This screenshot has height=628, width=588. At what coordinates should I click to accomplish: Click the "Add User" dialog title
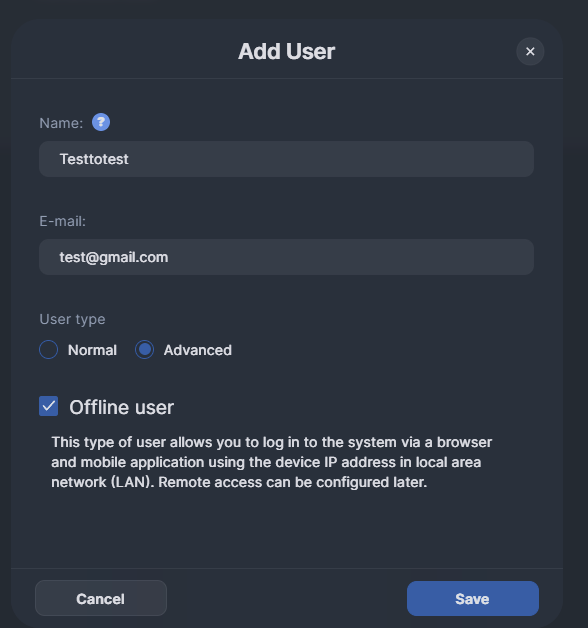coord(286,51)
